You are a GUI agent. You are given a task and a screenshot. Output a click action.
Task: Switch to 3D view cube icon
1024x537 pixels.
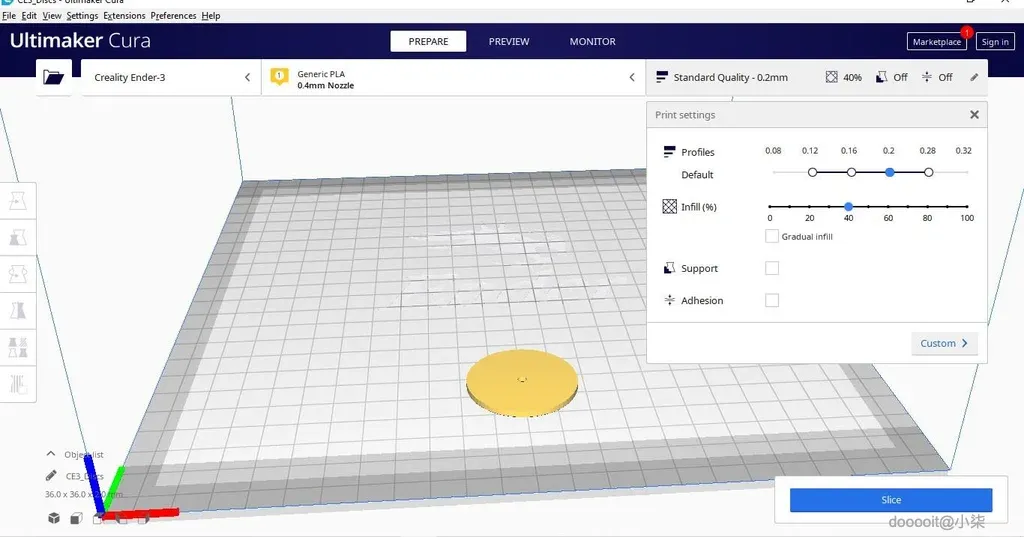(54, 518)
